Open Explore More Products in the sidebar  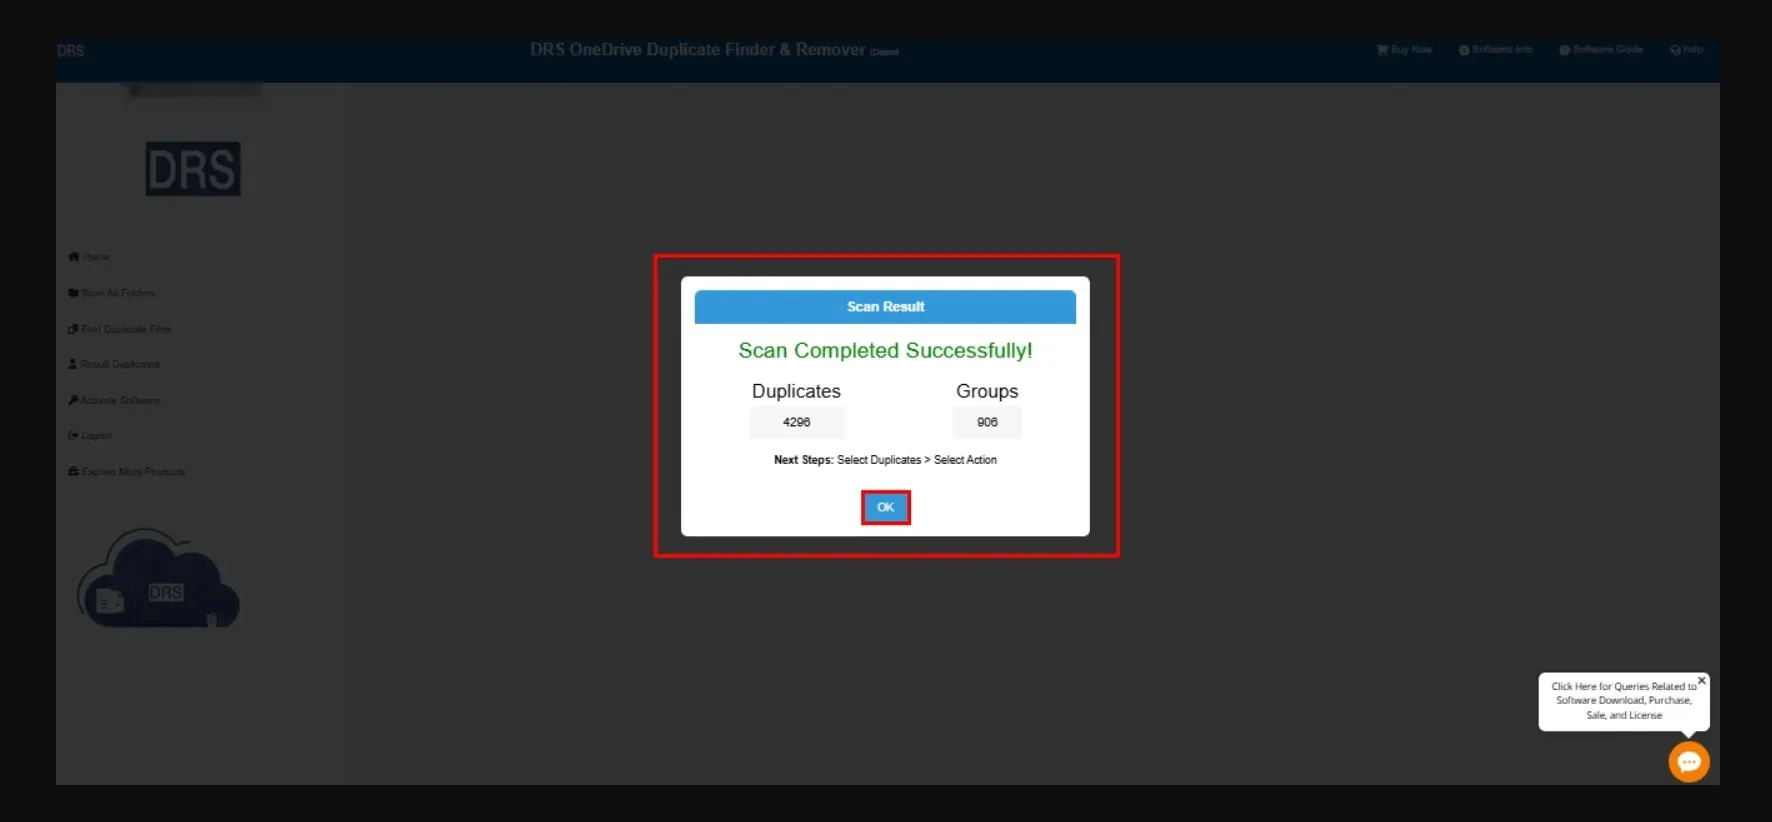coord(127,471)
